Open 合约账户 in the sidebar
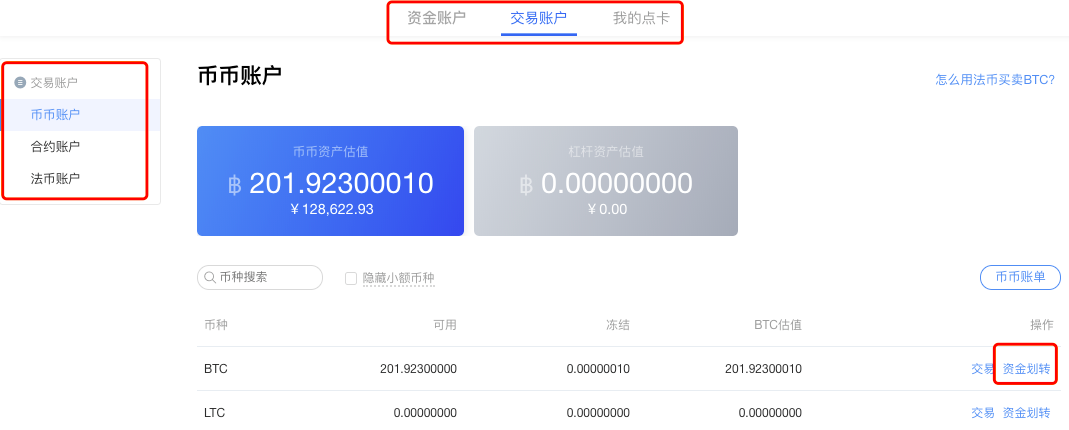The width and height of the screenshot is (1069, 430). [x=56, y=147]
